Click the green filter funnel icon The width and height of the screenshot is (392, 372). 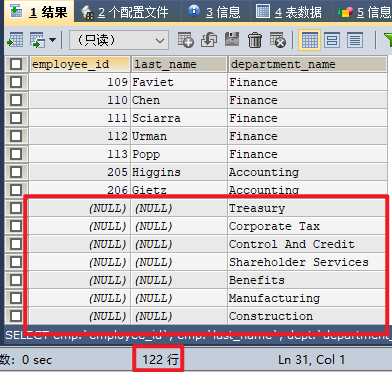[x=388, y=40]
